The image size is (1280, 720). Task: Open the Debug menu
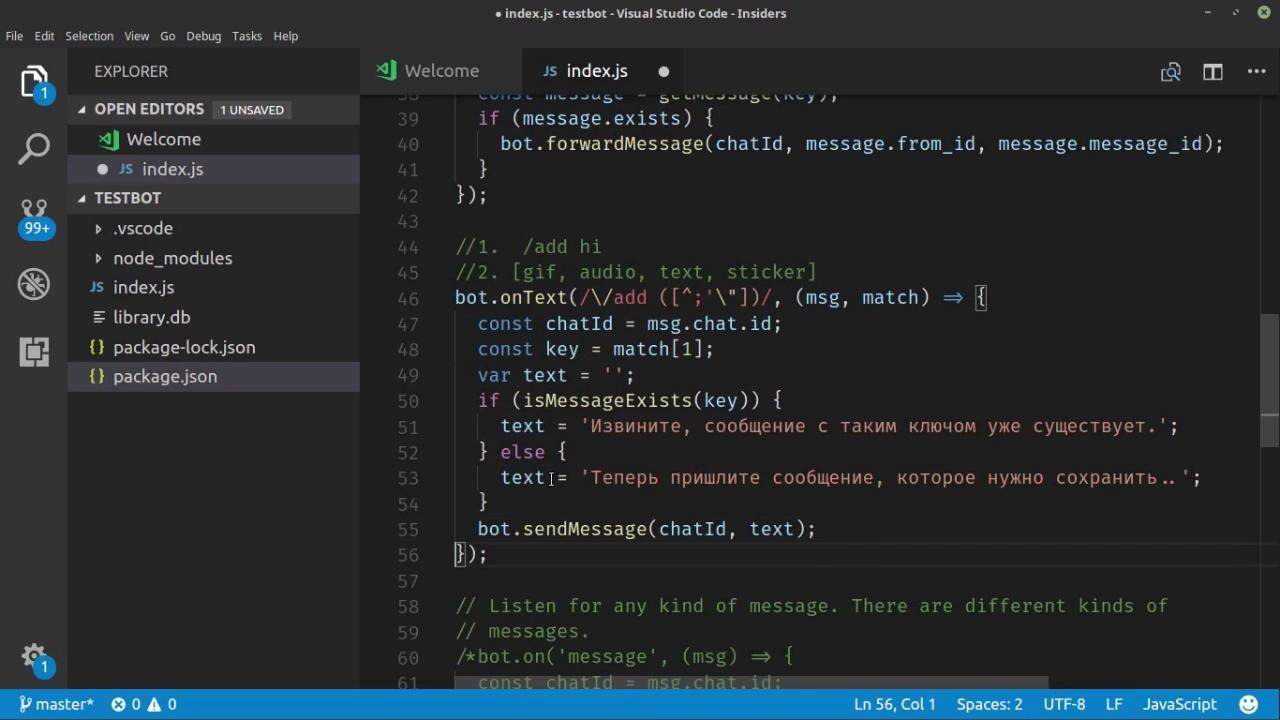click(203, 36)
